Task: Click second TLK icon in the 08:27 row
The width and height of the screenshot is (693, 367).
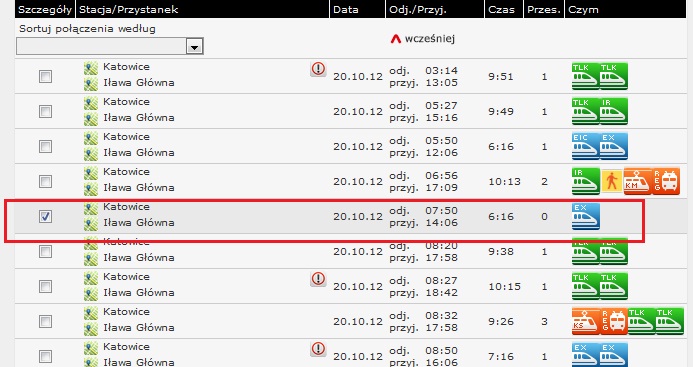Action: (613, 286)
